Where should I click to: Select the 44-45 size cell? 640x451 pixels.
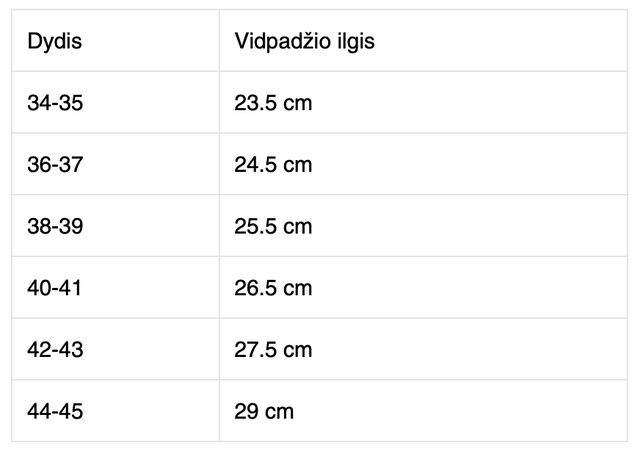point(56,411)
